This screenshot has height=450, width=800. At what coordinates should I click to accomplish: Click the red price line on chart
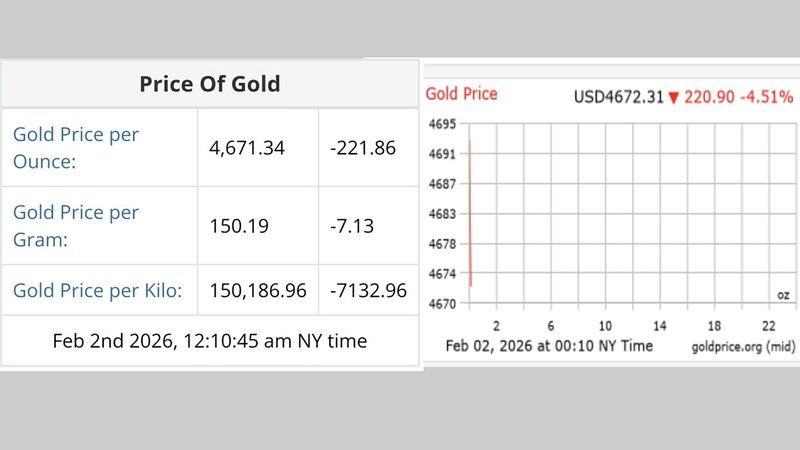[470, 213]
